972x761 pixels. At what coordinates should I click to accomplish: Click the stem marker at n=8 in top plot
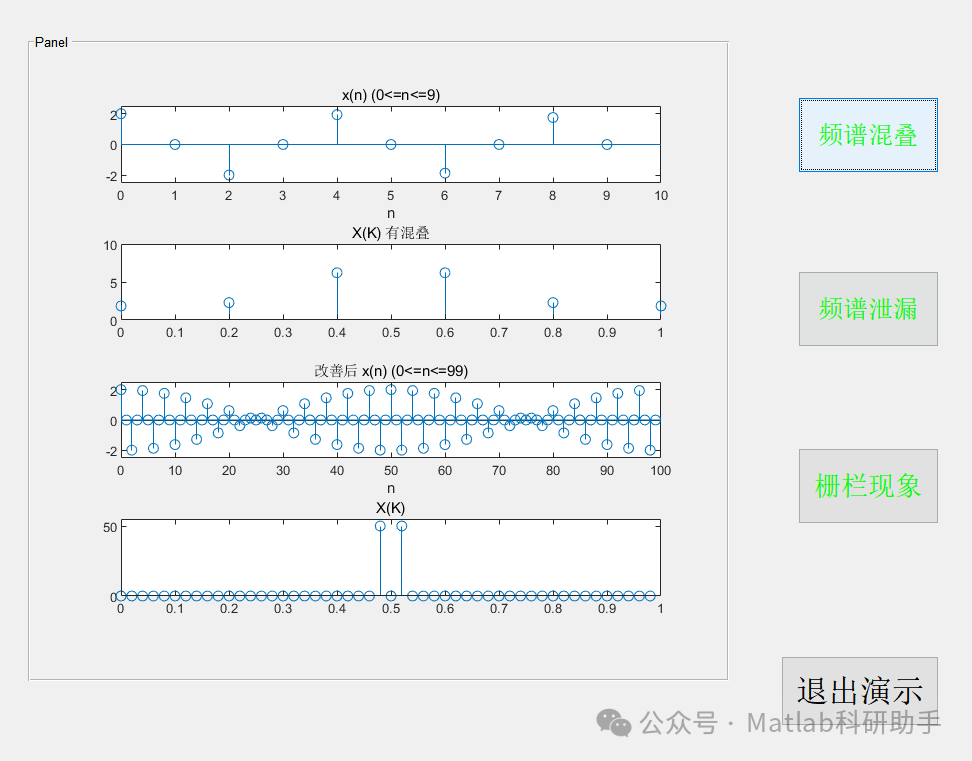(553, 118)
